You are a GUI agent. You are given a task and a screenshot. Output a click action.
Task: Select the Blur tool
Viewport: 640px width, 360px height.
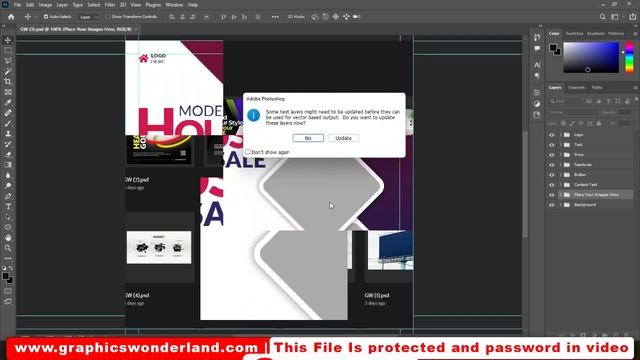tap(8, 176)
